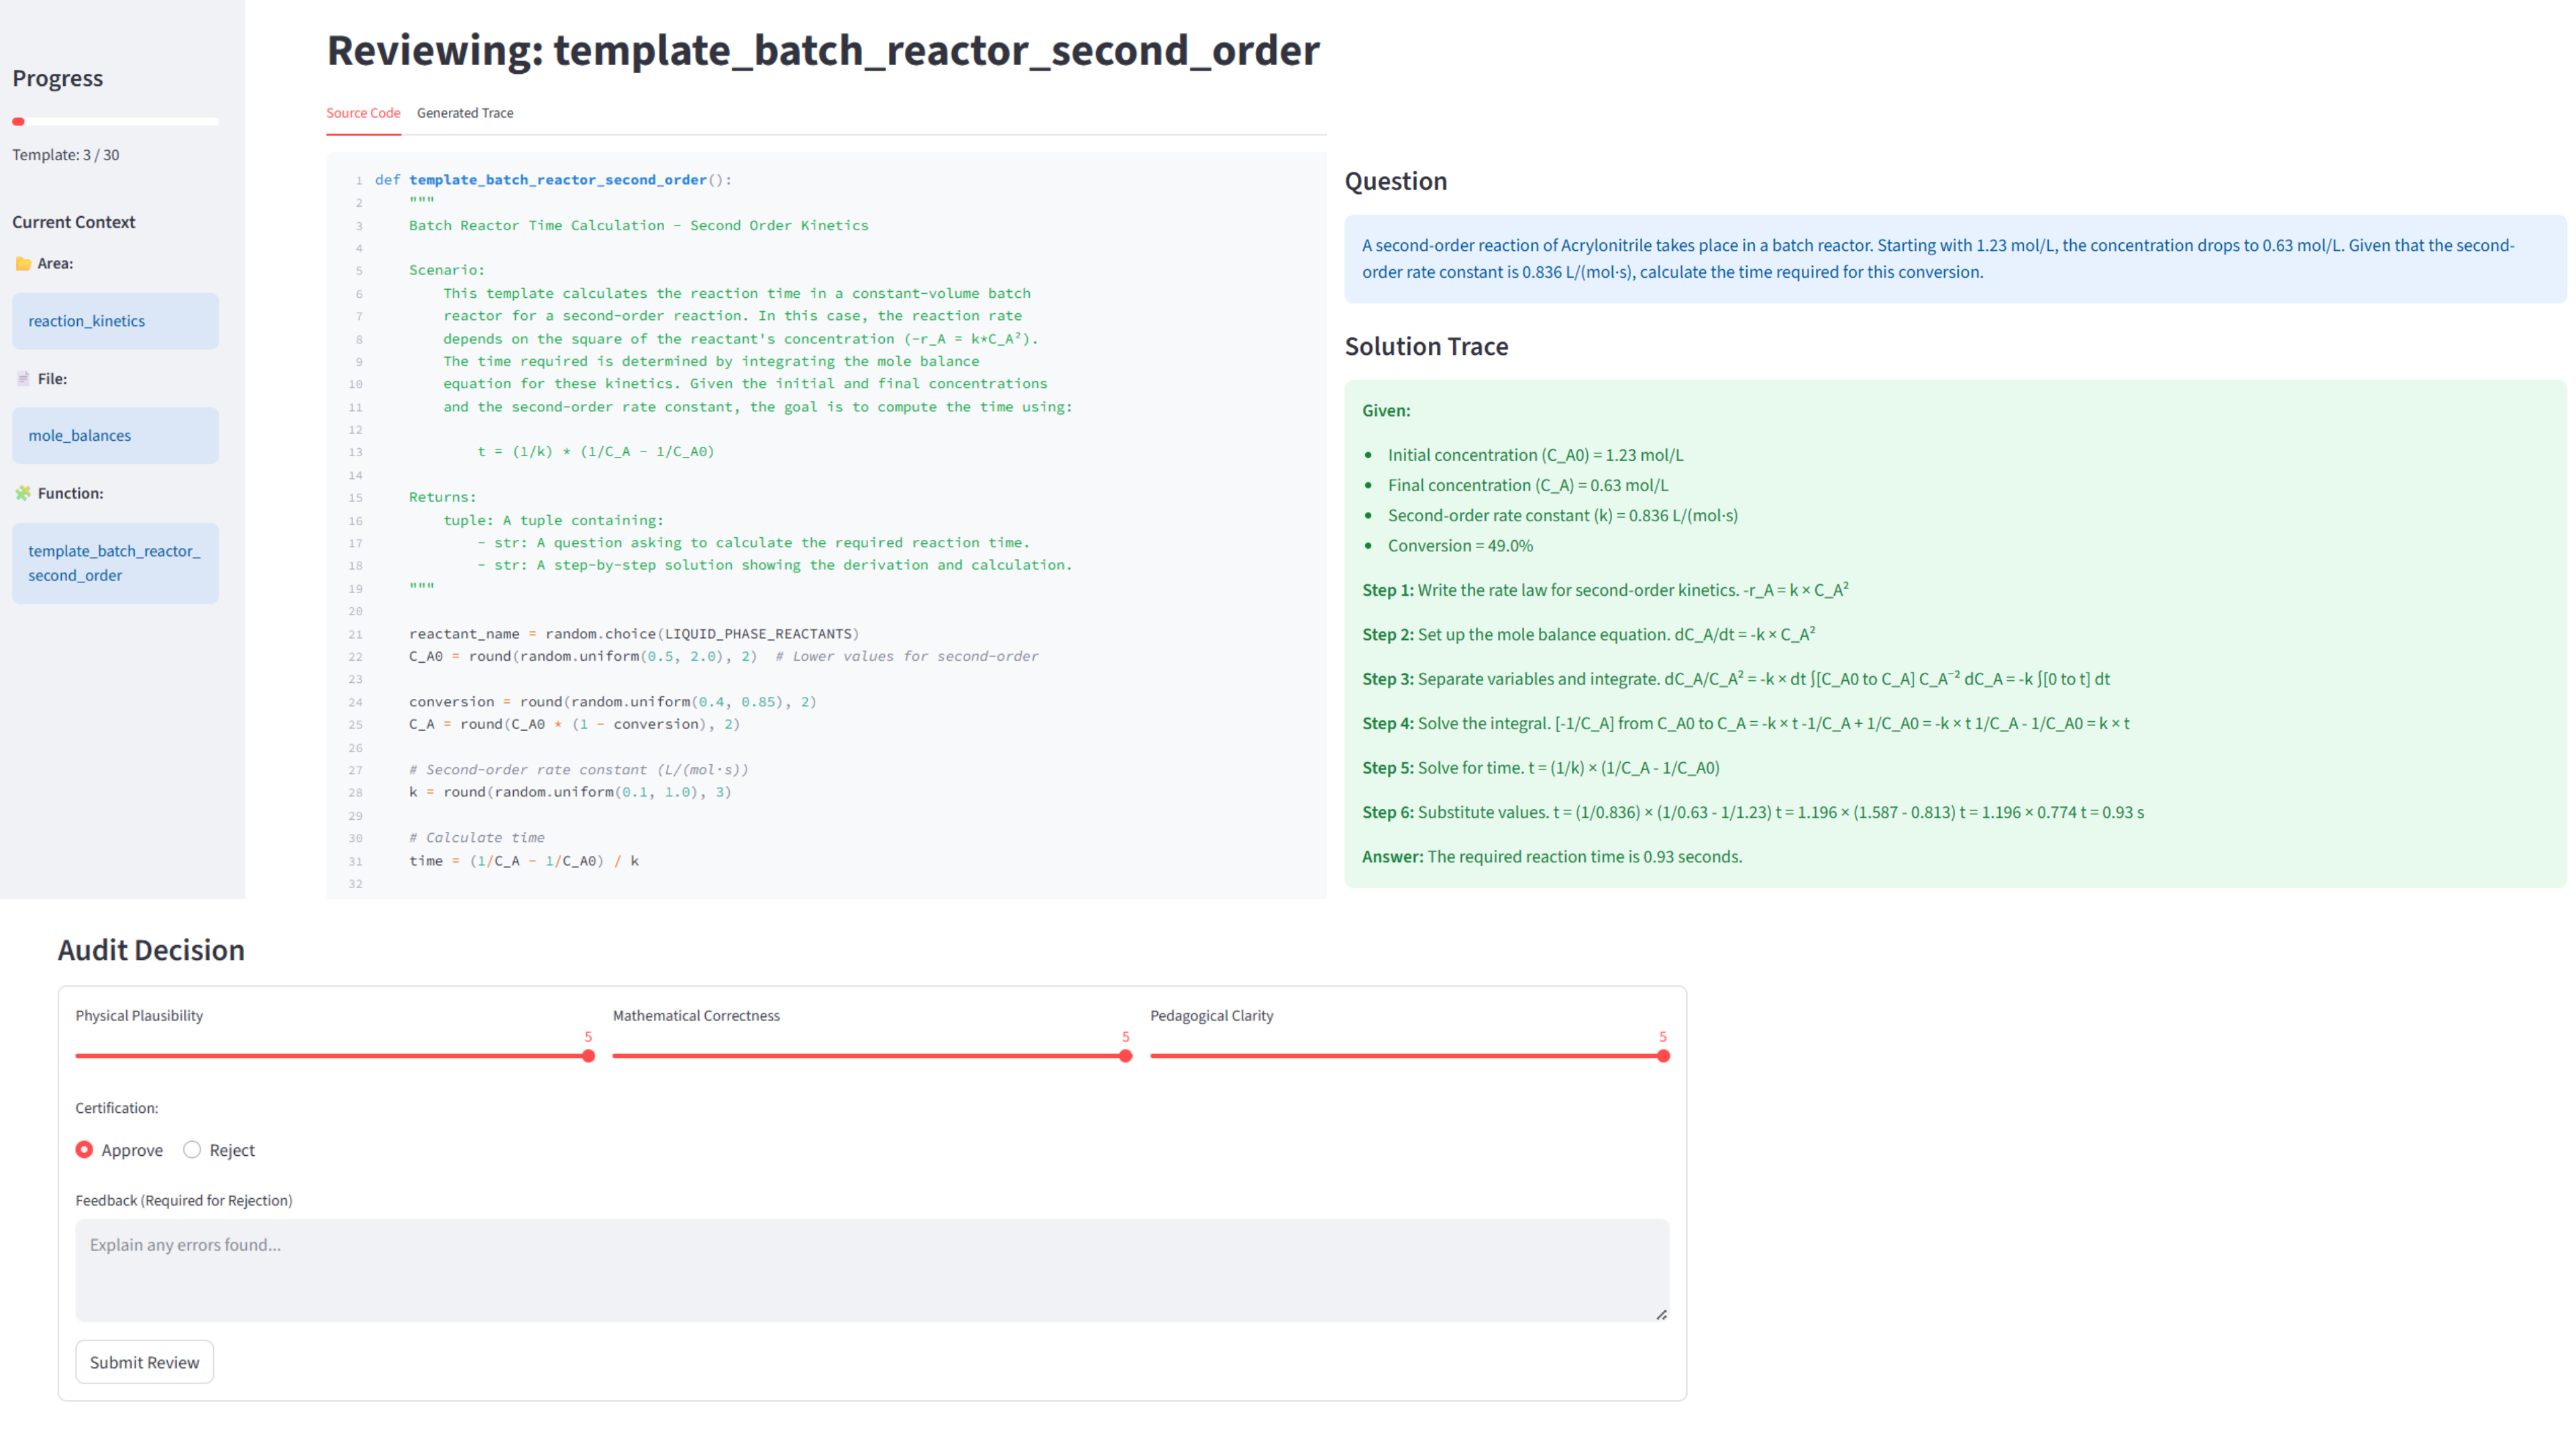The height and width of the screenshot is (1449, 2576).
Task: Click the function name on code line 1
Action: [557, 180]
